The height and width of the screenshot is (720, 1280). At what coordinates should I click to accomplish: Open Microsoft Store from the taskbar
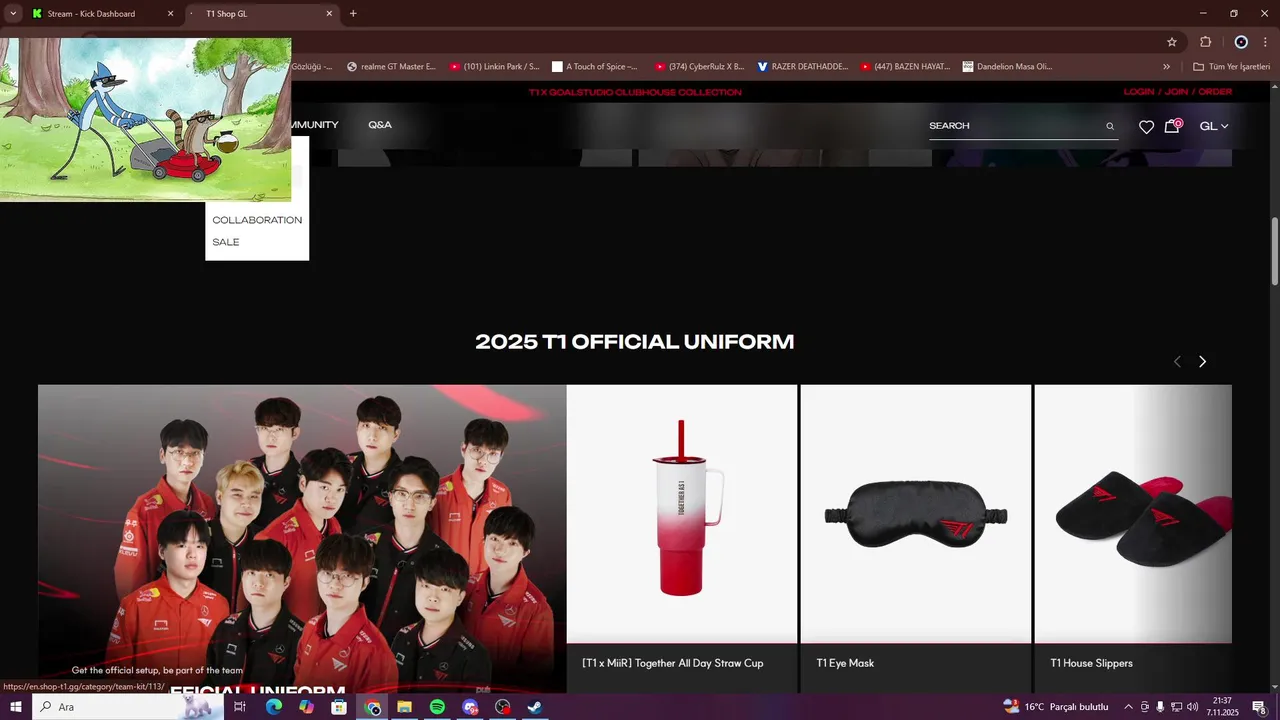339,707
